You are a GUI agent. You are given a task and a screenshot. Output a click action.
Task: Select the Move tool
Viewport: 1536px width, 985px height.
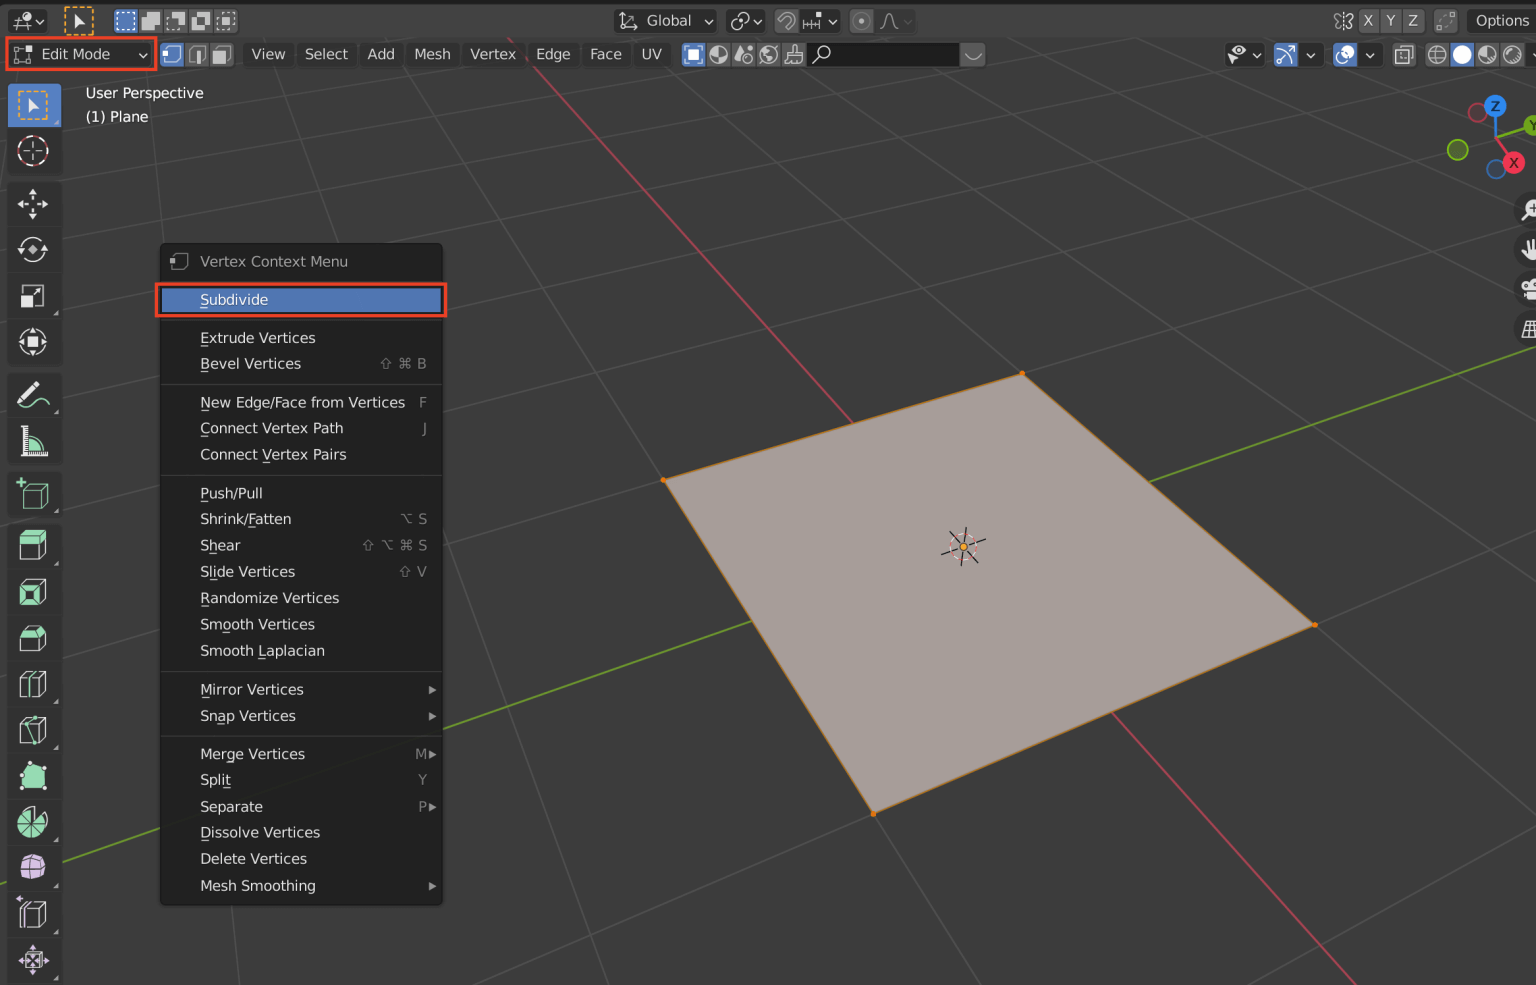pos(33,204)
